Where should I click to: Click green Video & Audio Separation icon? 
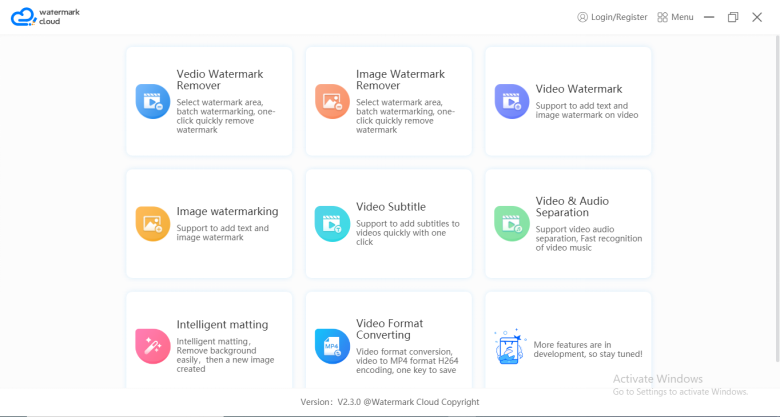point(512,224)
